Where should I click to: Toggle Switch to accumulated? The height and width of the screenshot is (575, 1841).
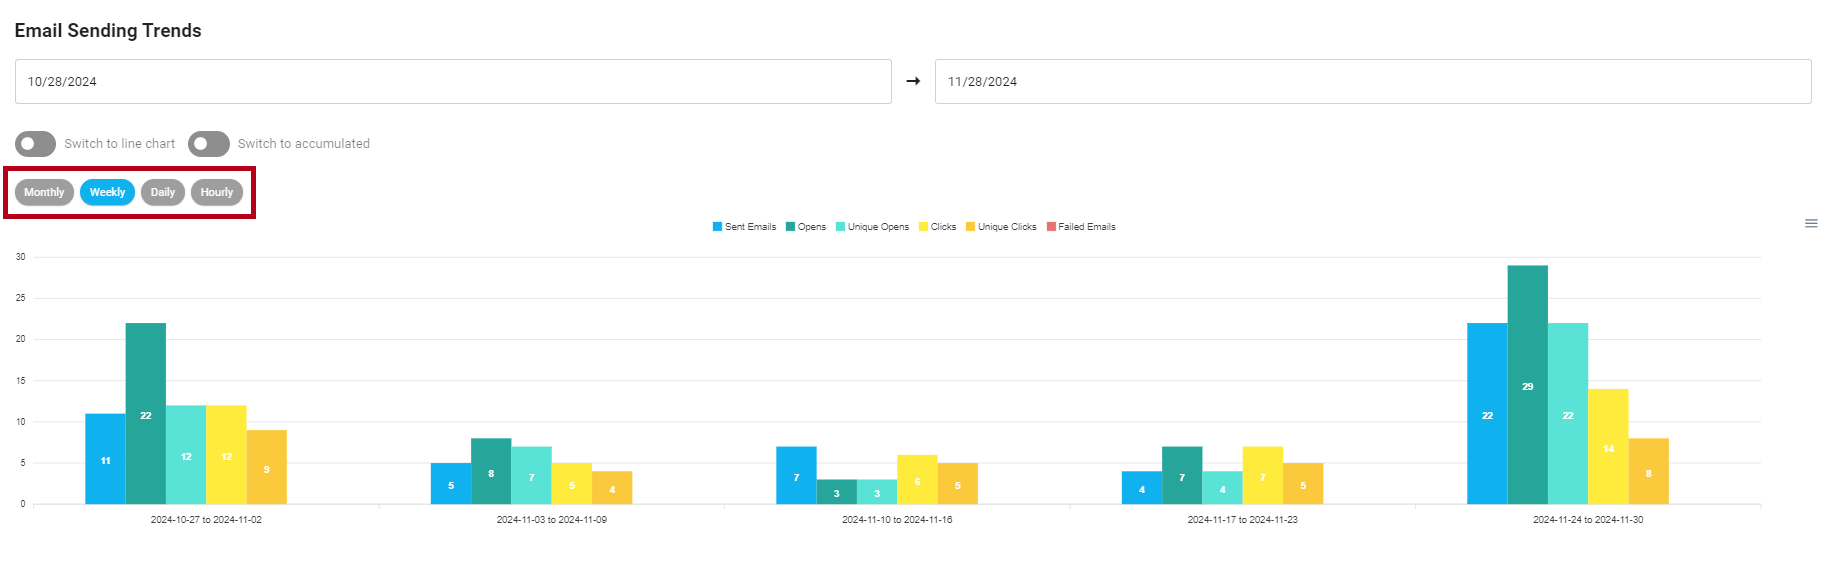click(x=209, y=144)
